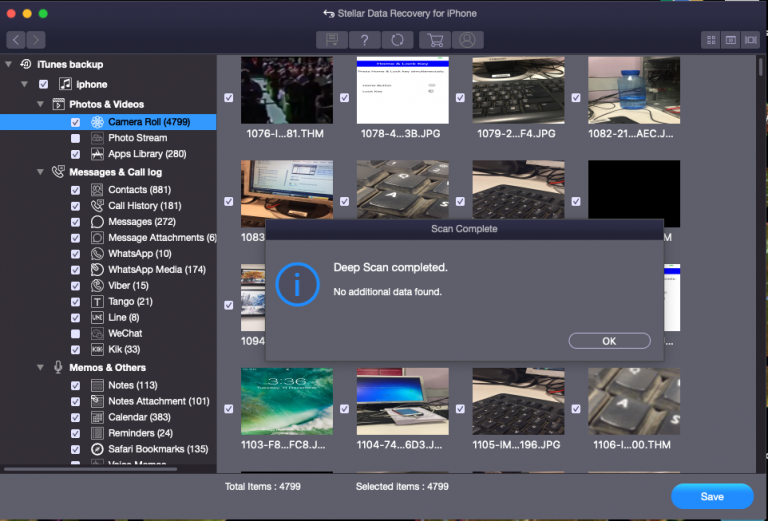768x521 pixels.
Task: Open help via the question mark icon
Action: point(364,40)
